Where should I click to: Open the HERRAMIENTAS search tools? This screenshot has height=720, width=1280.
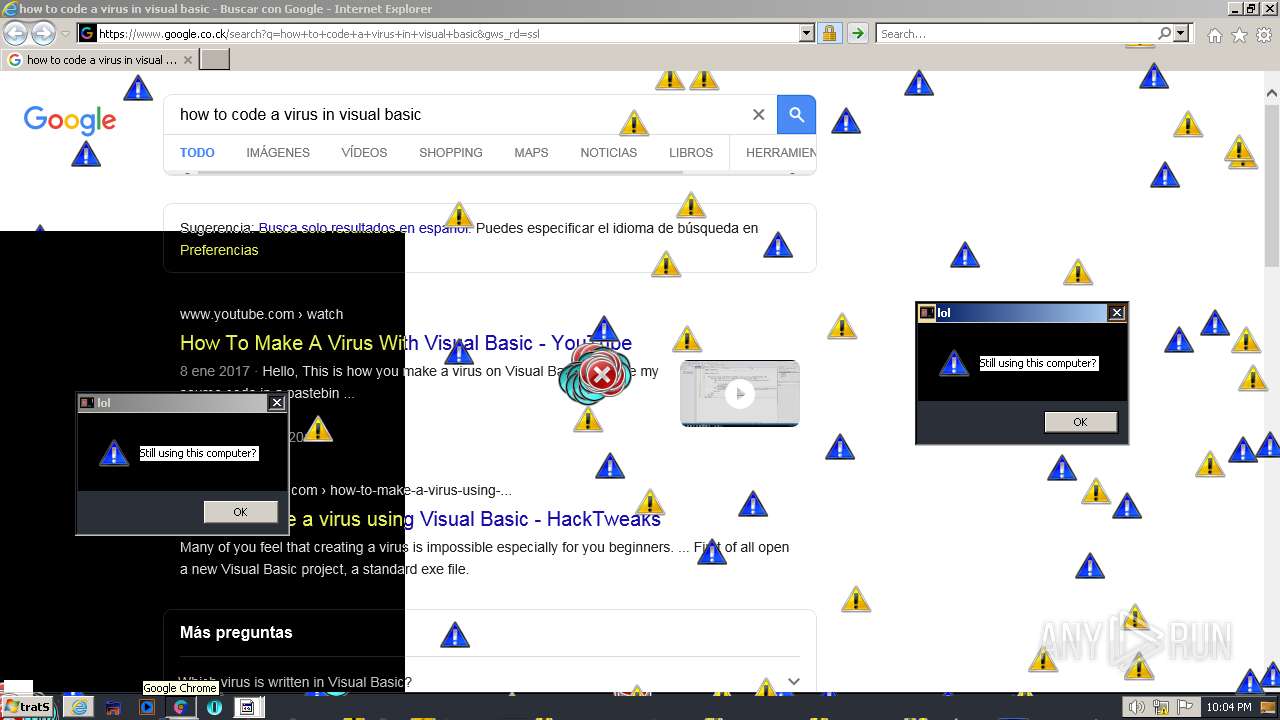pos(781,153)
